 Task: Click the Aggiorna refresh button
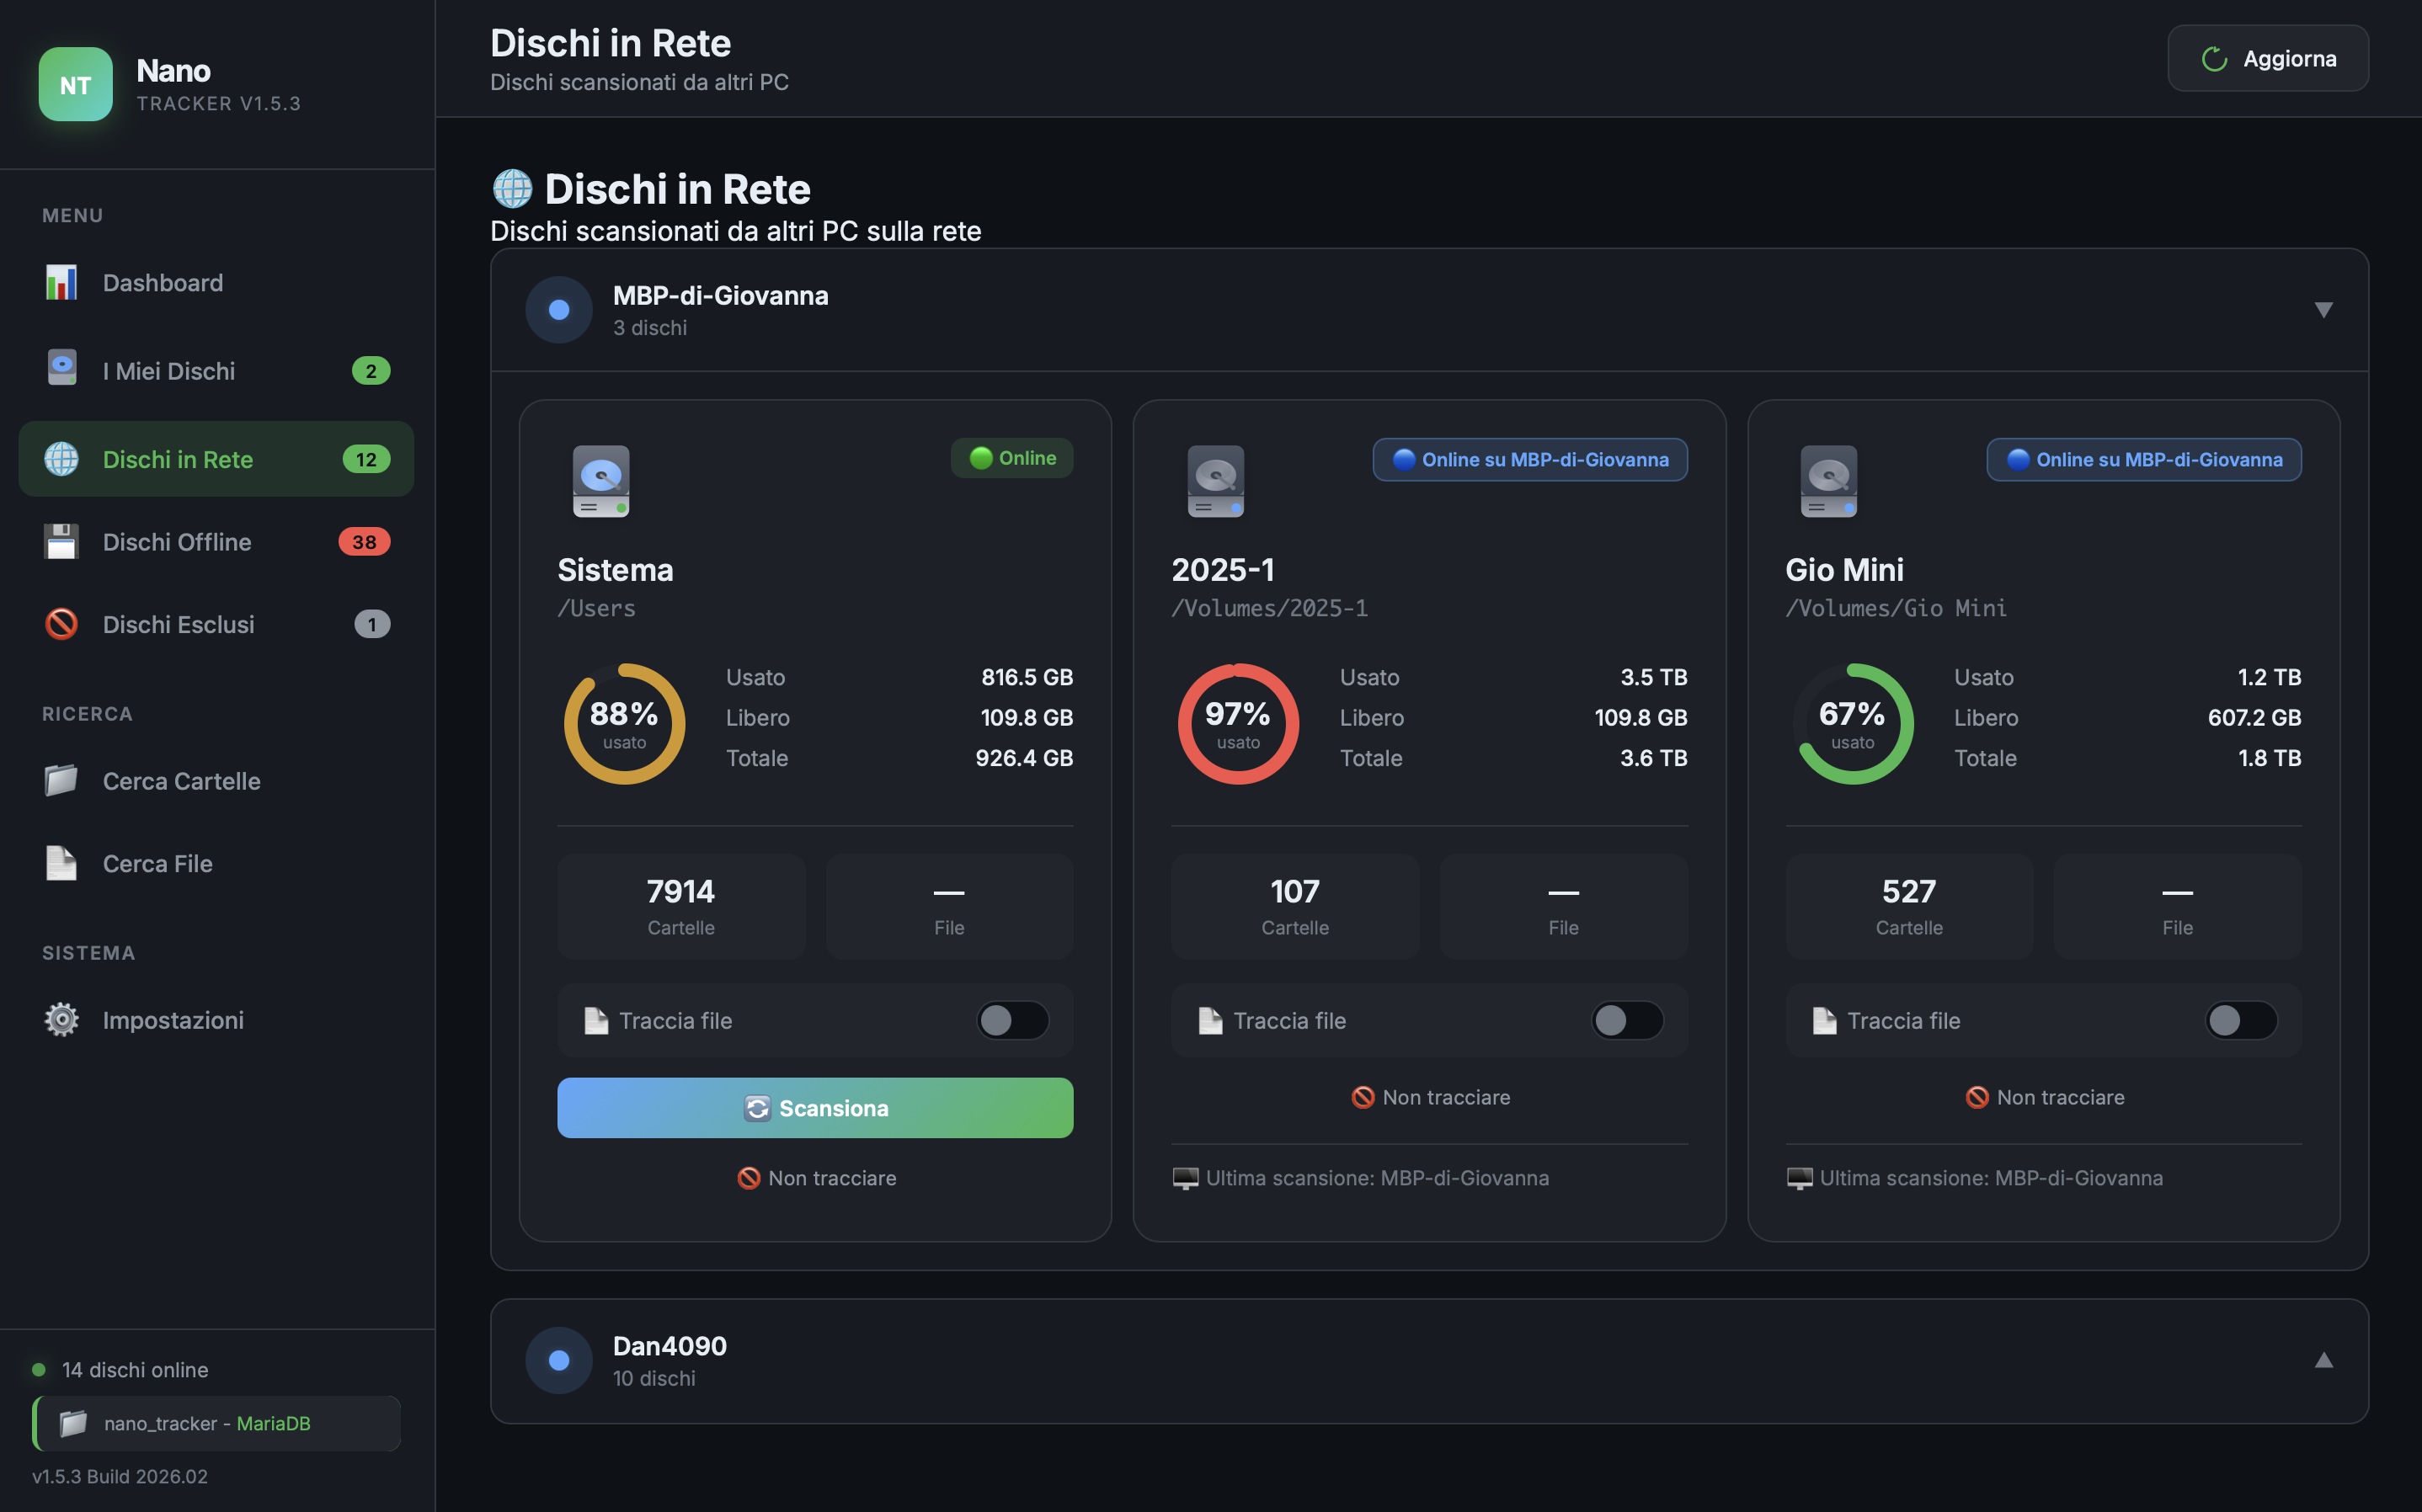pyautogui.click(x=2267, y=58)
